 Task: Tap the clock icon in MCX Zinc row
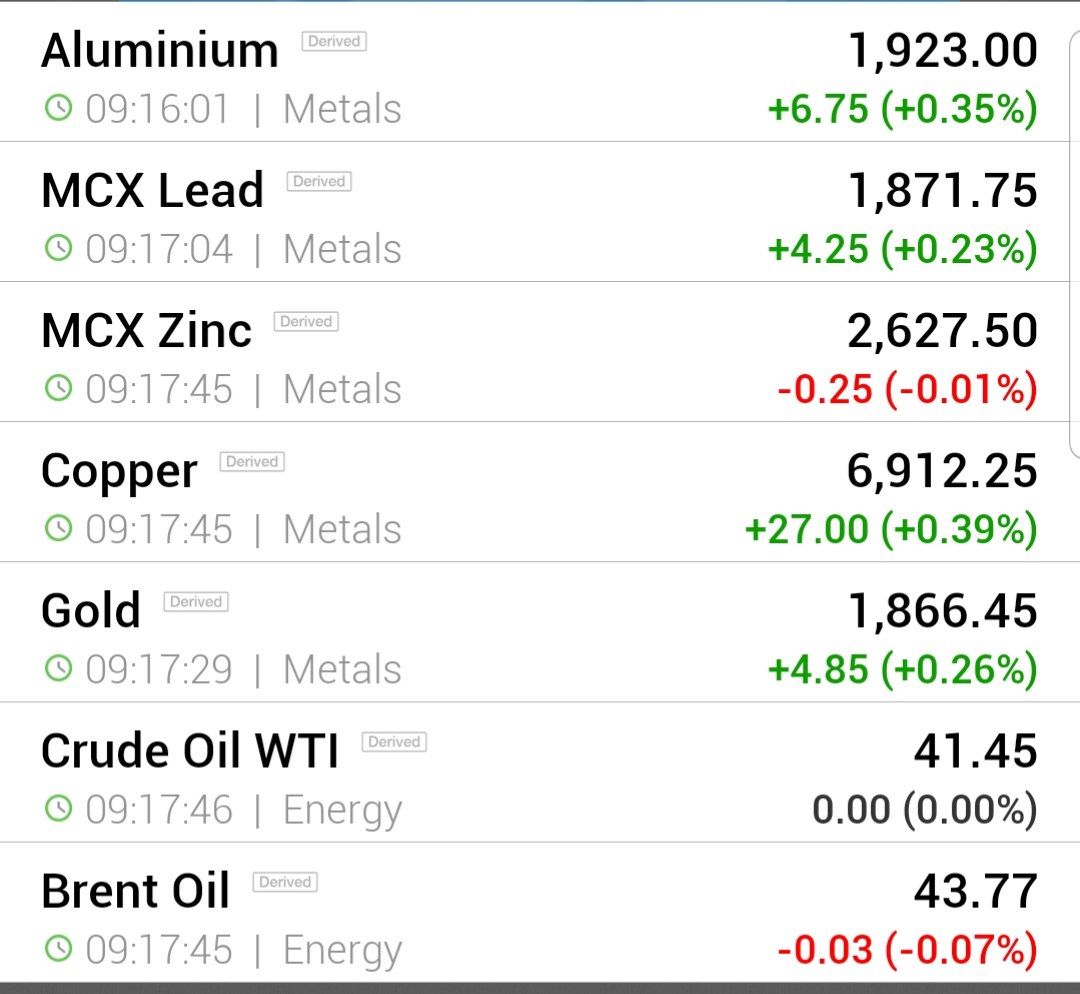[x=59, y=389]
